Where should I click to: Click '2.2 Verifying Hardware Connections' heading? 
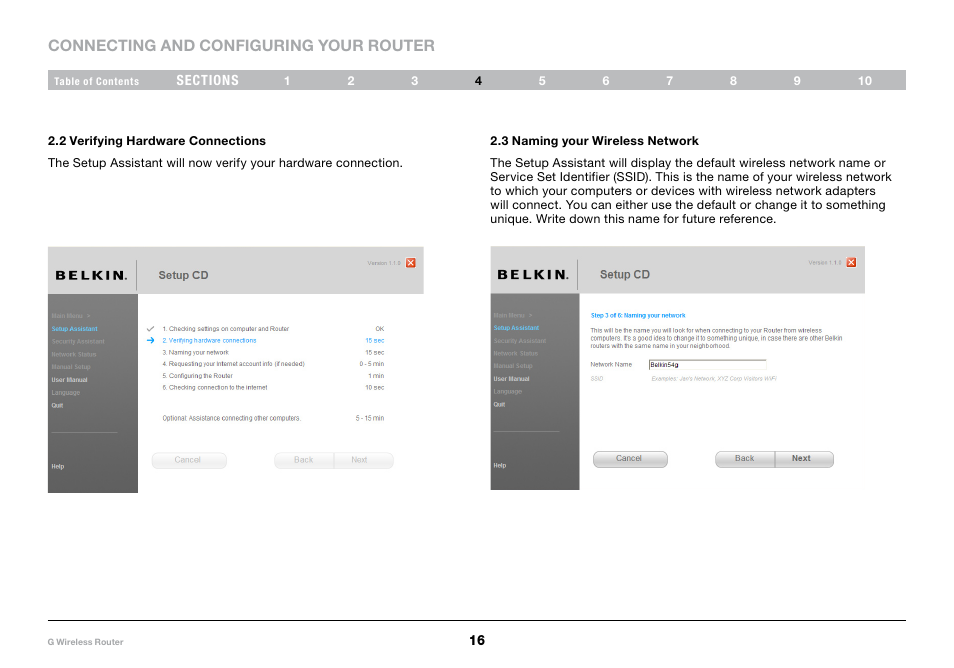click(x=157, y=141)
